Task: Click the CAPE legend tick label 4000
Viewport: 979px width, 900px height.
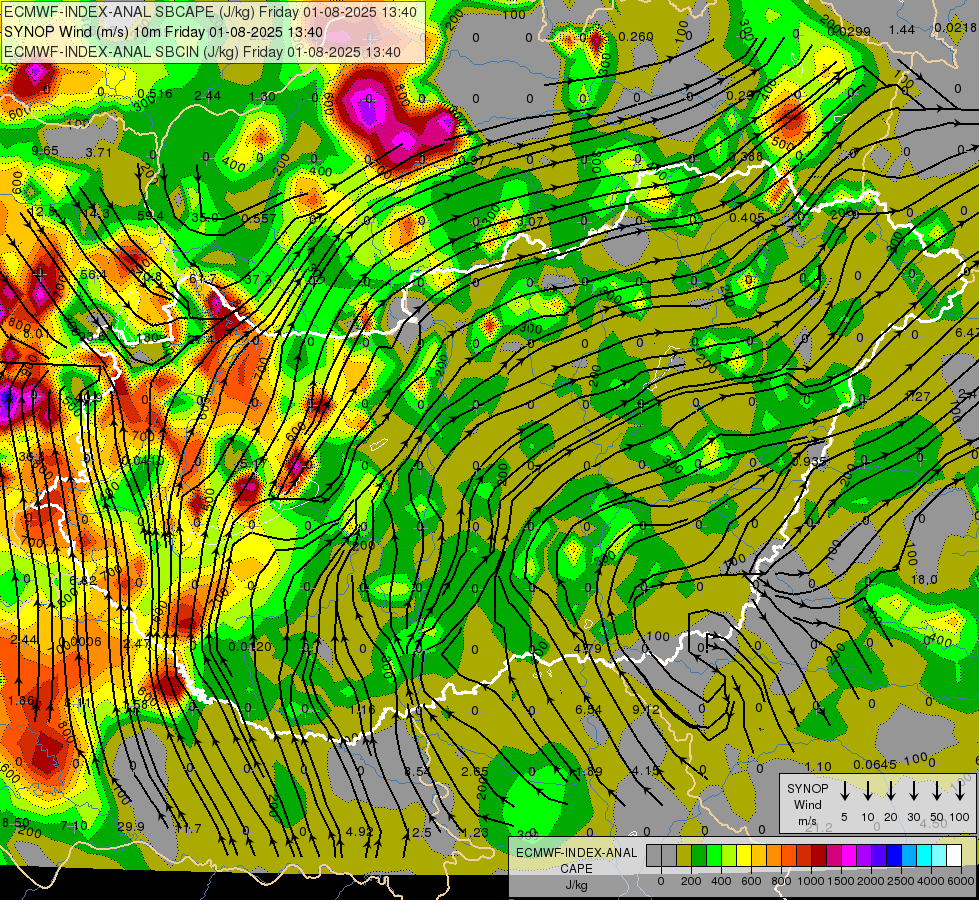Action: (x=931, y=881)
